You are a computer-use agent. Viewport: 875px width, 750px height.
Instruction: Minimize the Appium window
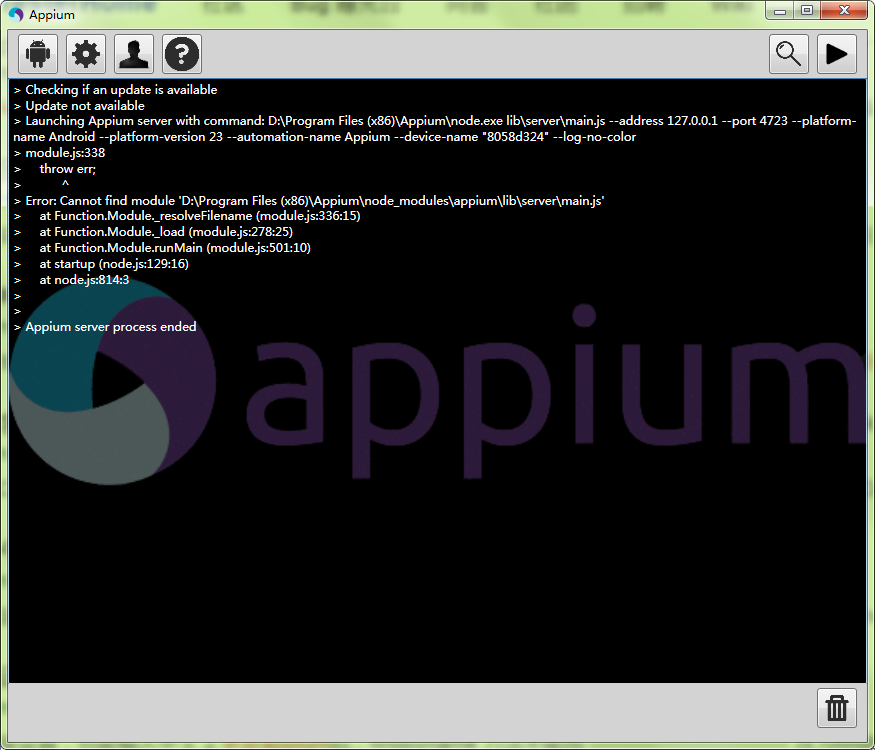pos(780,11)
